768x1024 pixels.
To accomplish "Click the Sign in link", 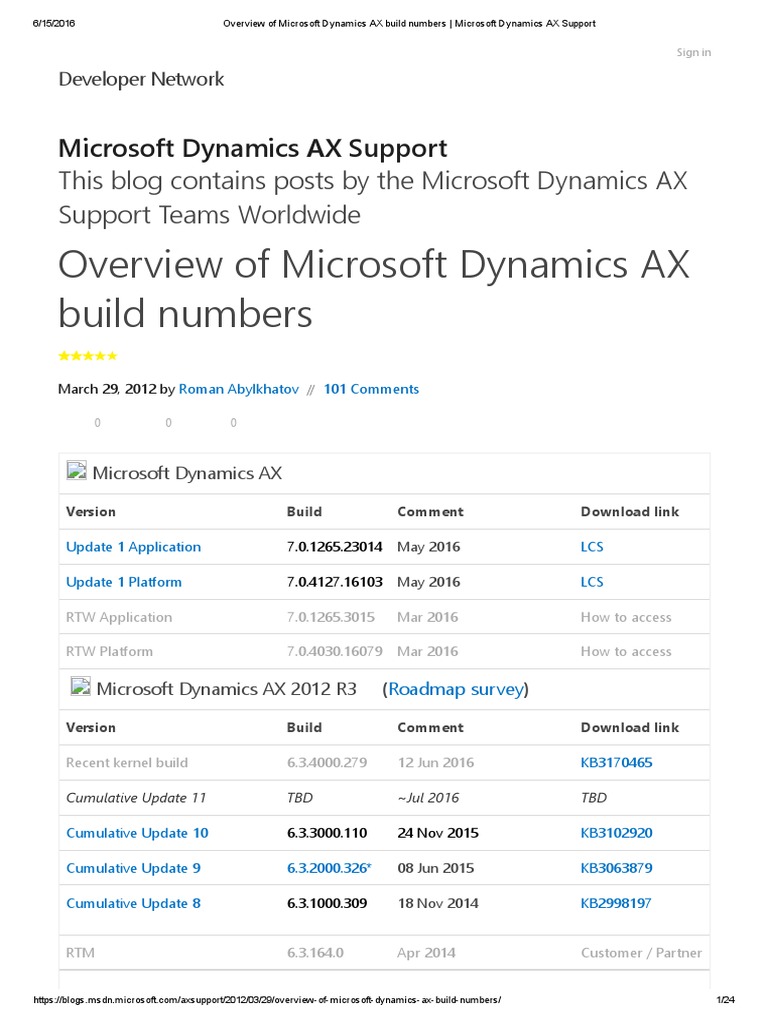I will [x=693, y=52].
